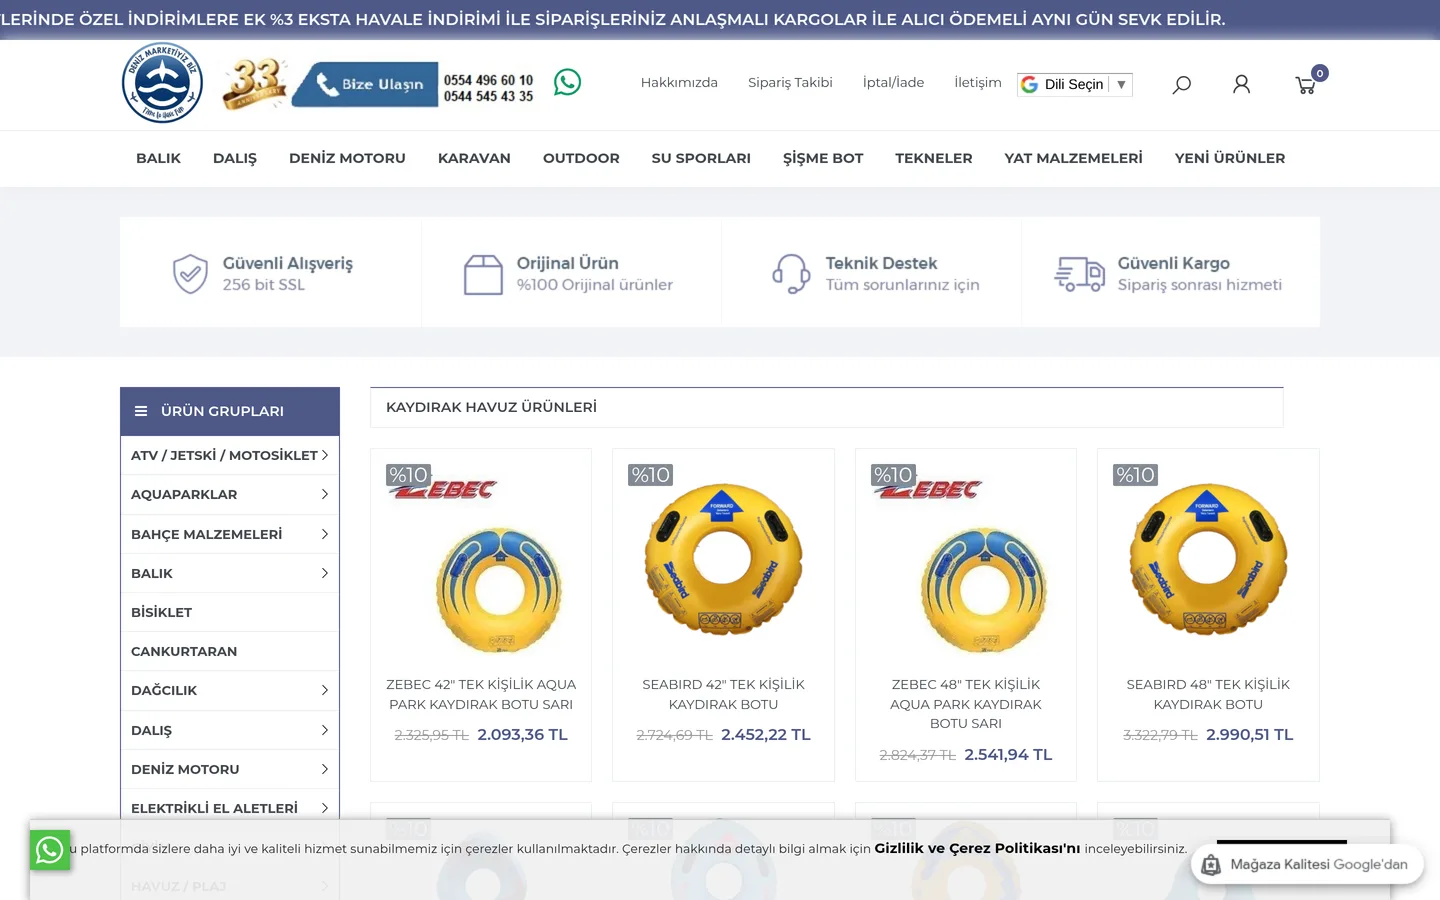
Task: Click the ZEBEC 48" TEK KİŞİLİK product title
Action: click(x=966, y=704)
